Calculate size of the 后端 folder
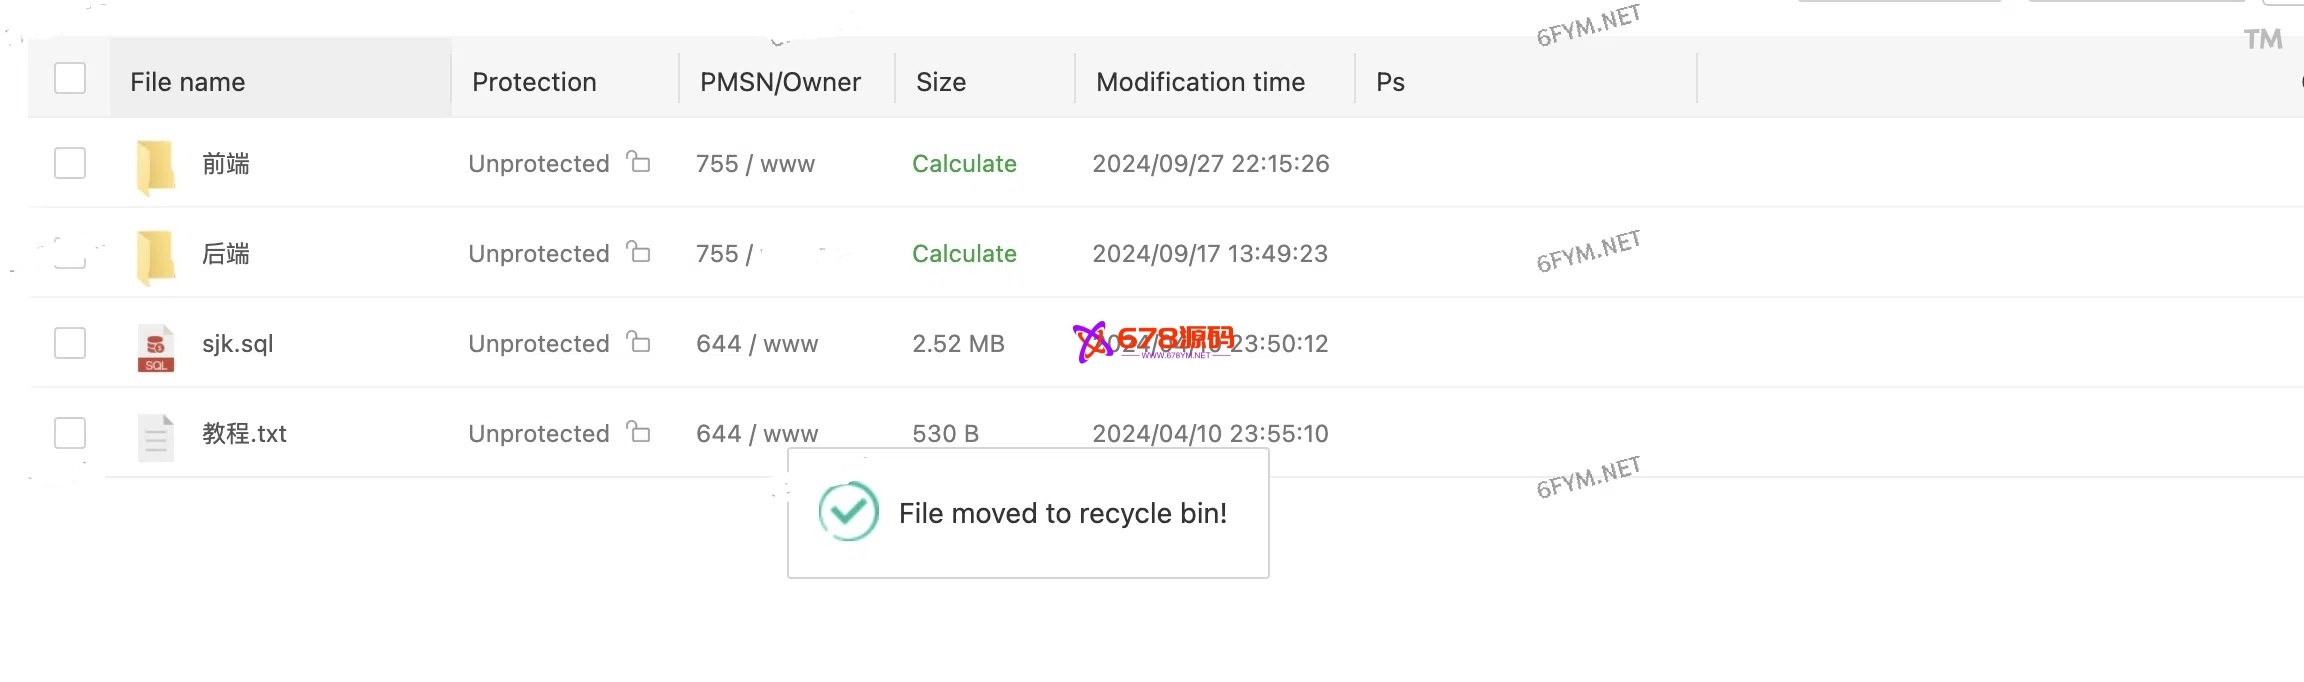This screenshot has width=2304, height=682. coord(964,254)
